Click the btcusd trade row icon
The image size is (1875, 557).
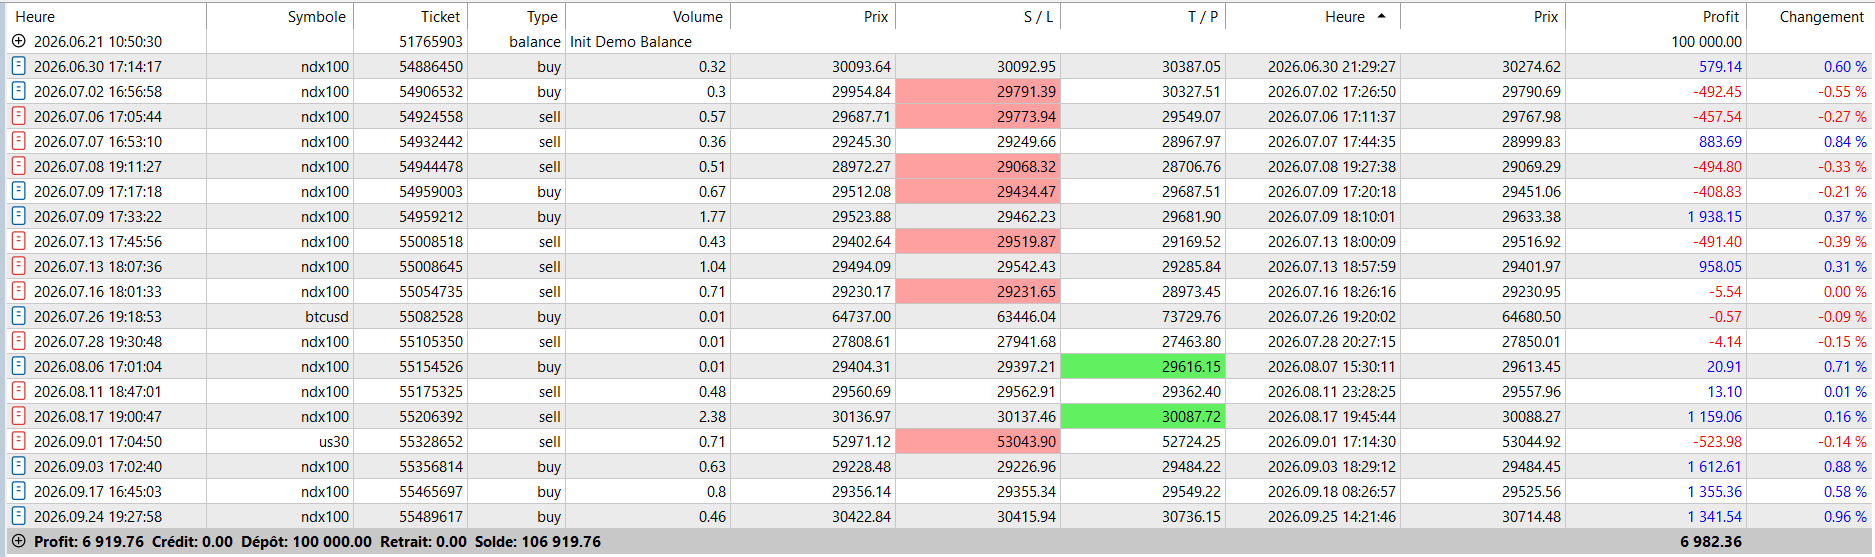18,316
